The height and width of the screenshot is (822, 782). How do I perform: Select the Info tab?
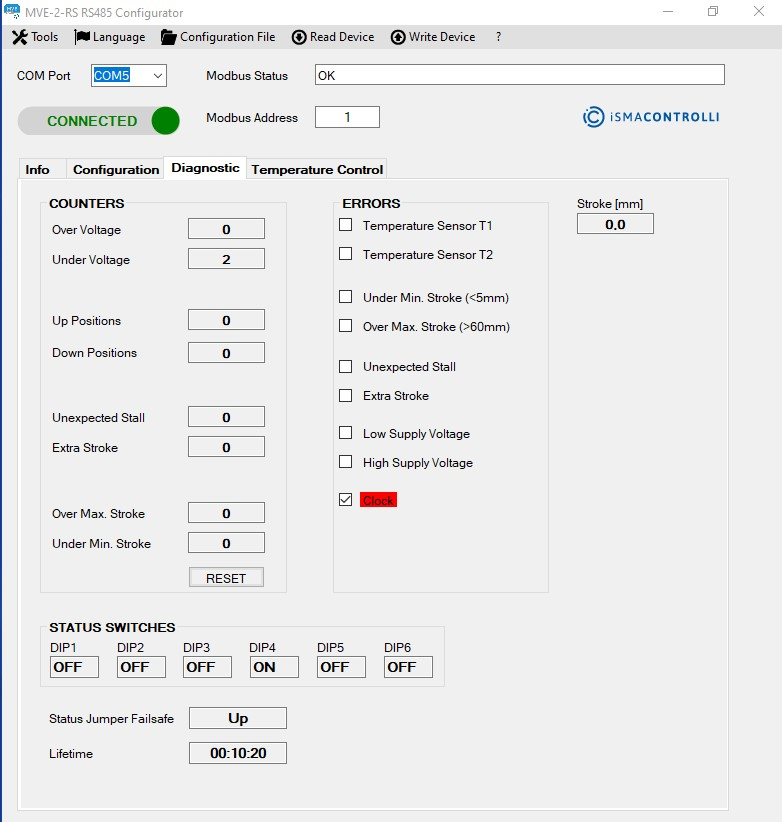(x=38, y=169)
